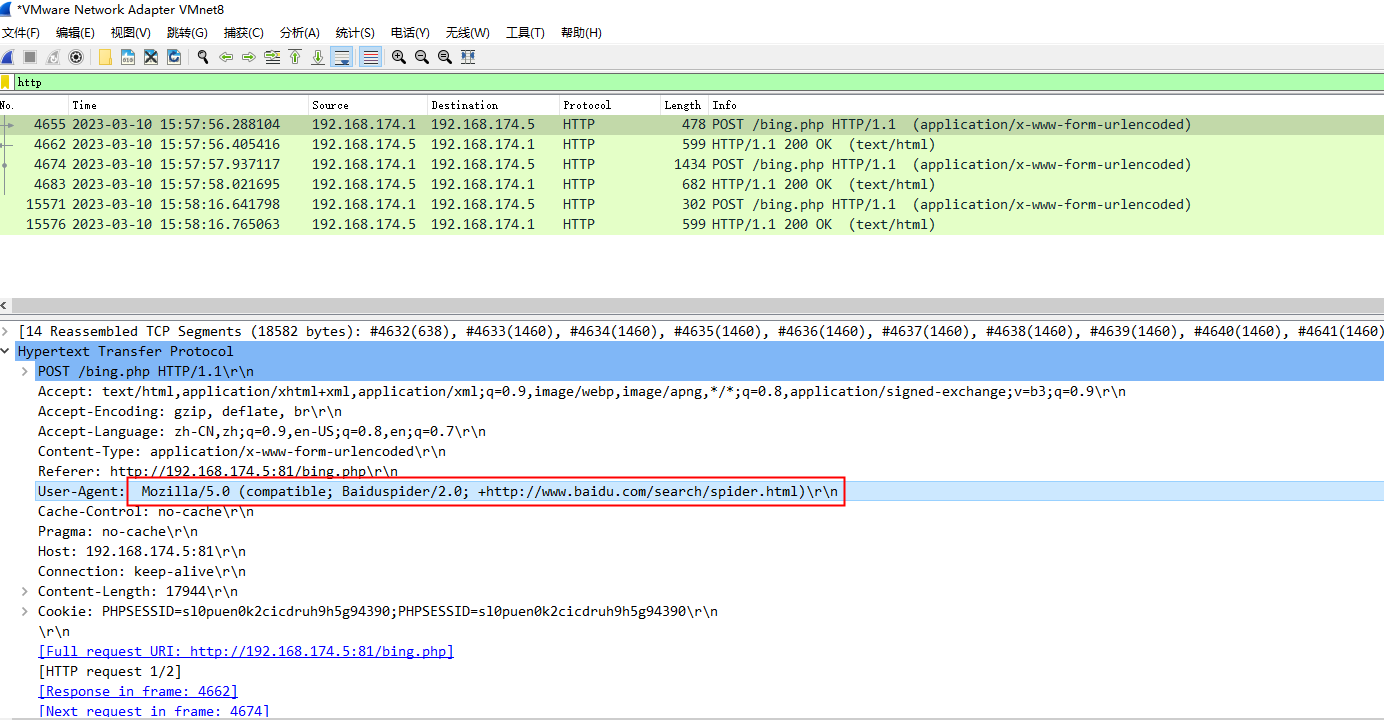Toggle auto-scroll during live capture

pyautogui.click(x=342, y=57)
